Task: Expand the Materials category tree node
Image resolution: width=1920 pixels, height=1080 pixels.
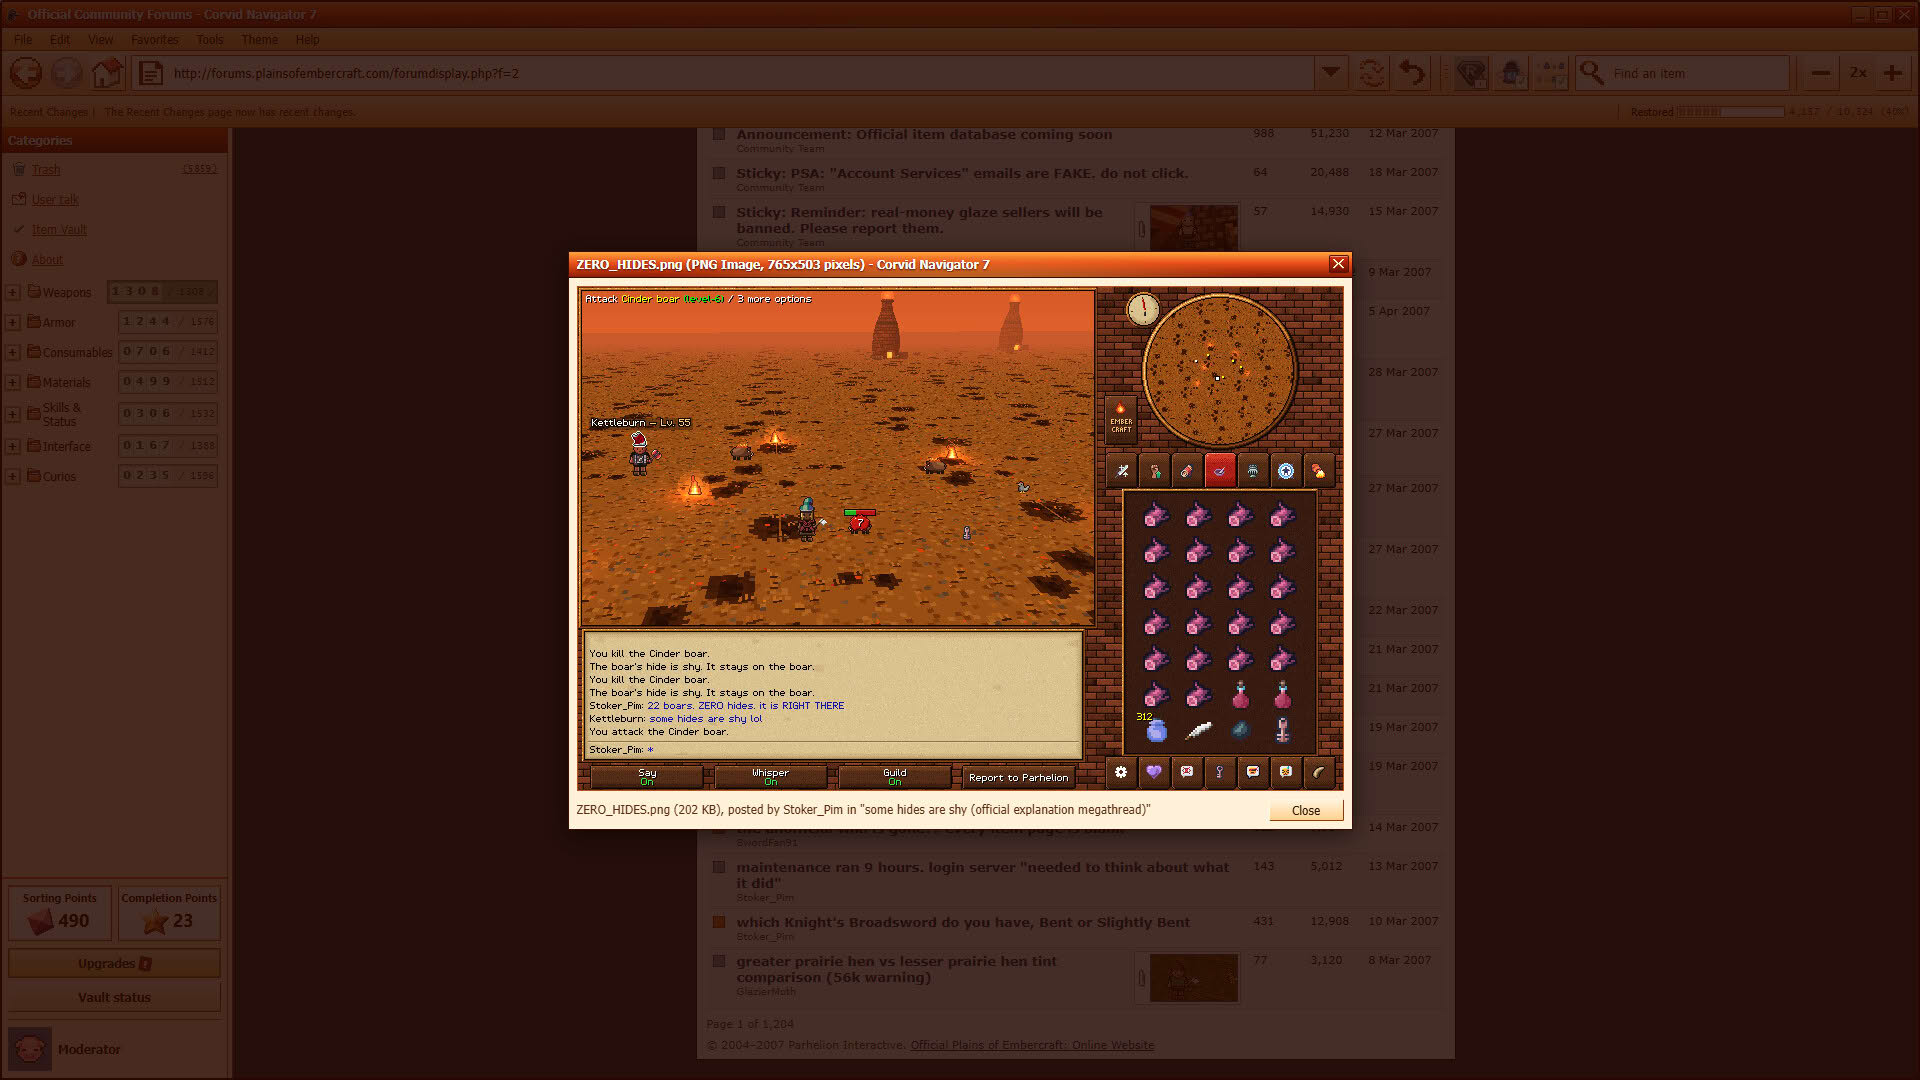Action: pos(13,382)
